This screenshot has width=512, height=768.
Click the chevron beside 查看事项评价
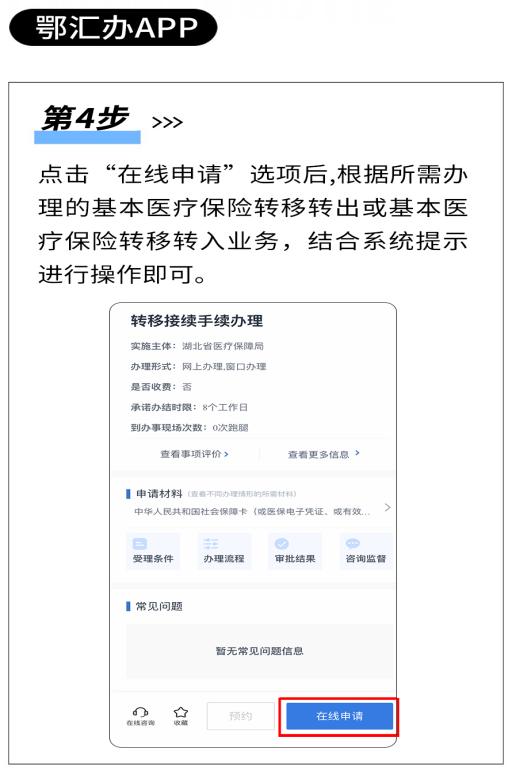(226, 454)
